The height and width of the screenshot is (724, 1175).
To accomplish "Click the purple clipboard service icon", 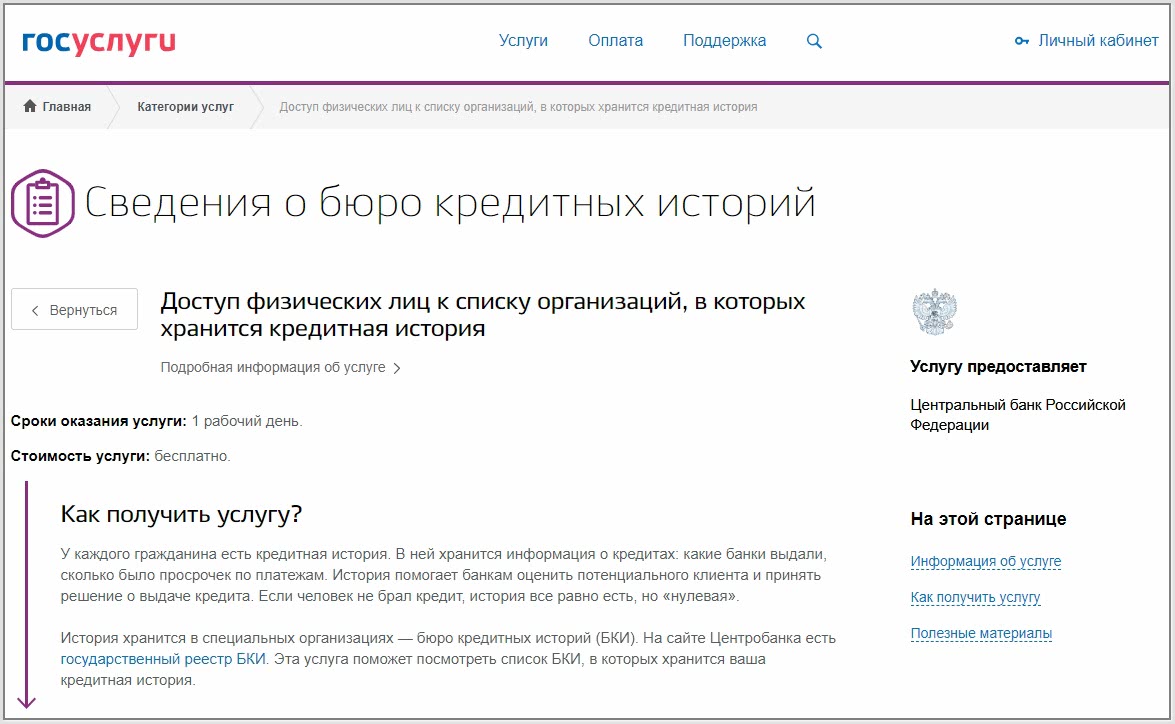I will 42,203.
